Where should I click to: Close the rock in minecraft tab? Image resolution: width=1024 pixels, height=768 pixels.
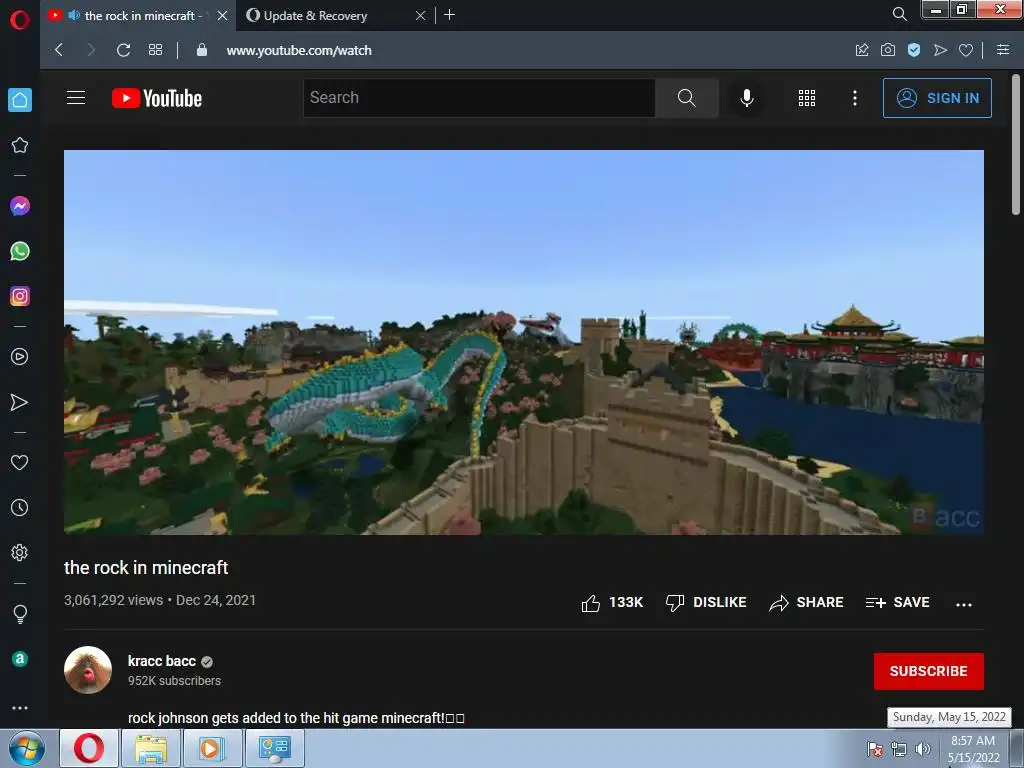coord(223,15)
